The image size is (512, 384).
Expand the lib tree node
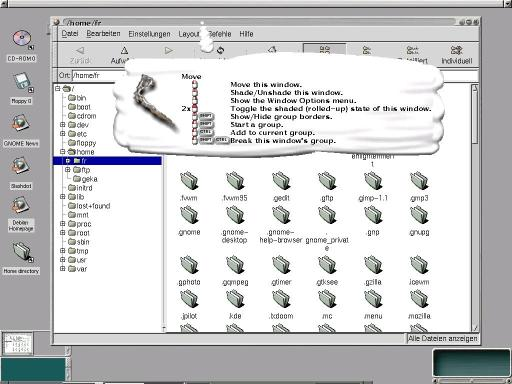click(62, 197)
